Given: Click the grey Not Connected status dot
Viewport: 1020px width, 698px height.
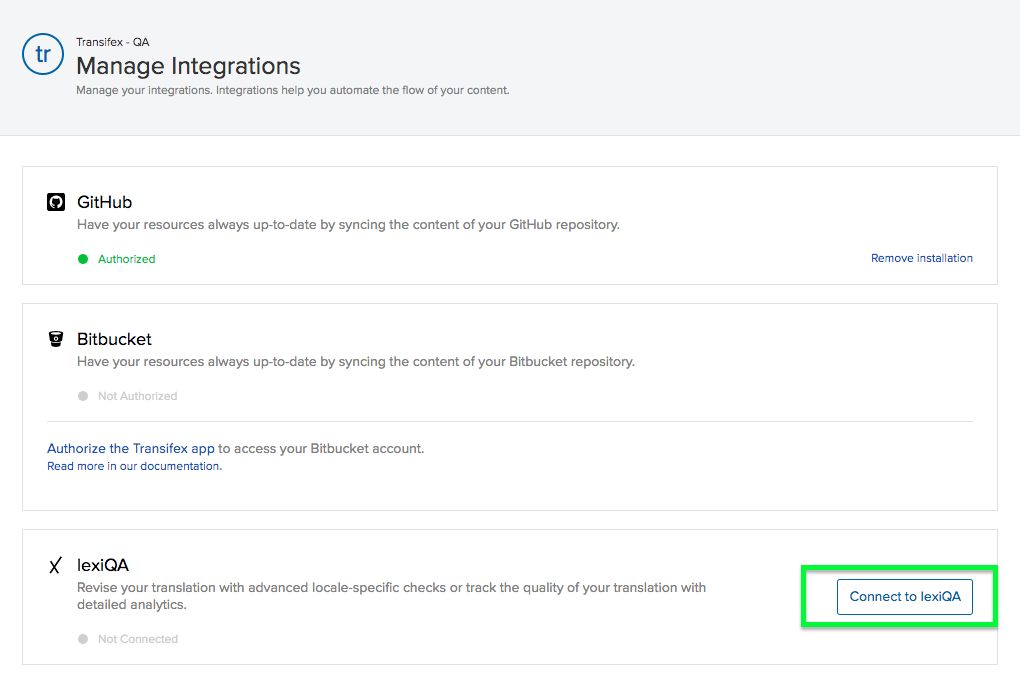Looking at the screenshot, I should click(x=83, y=639).
